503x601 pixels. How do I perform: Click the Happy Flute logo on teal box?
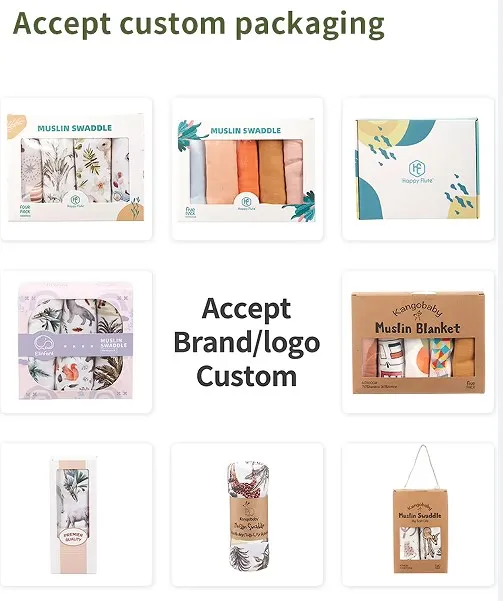click(417, 171)
